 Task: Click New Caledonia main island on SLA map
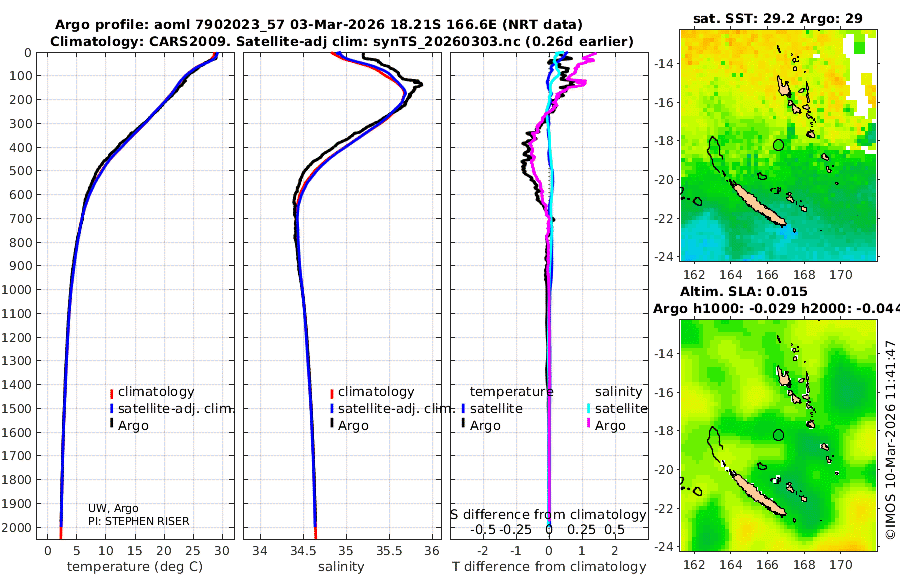click(758, 494)
